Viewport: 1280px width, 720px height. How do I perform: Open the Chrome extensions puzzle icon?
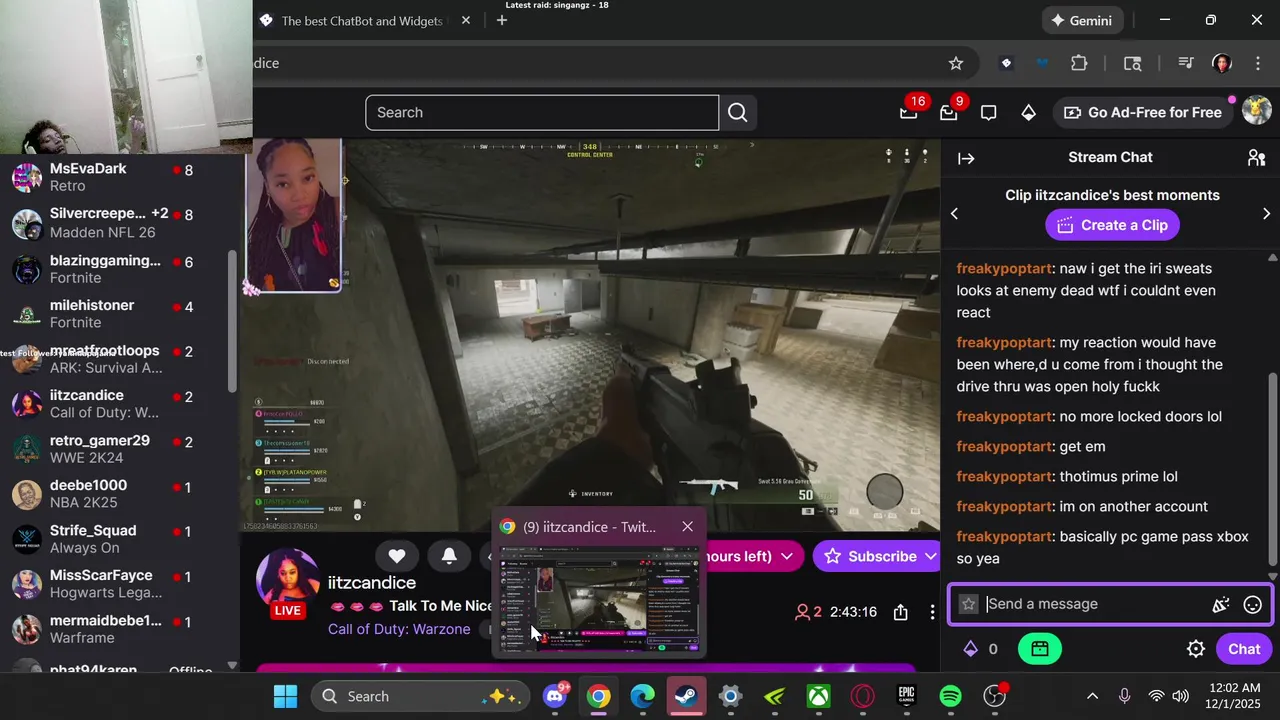pyautogui.click(x=1079, y=63)
